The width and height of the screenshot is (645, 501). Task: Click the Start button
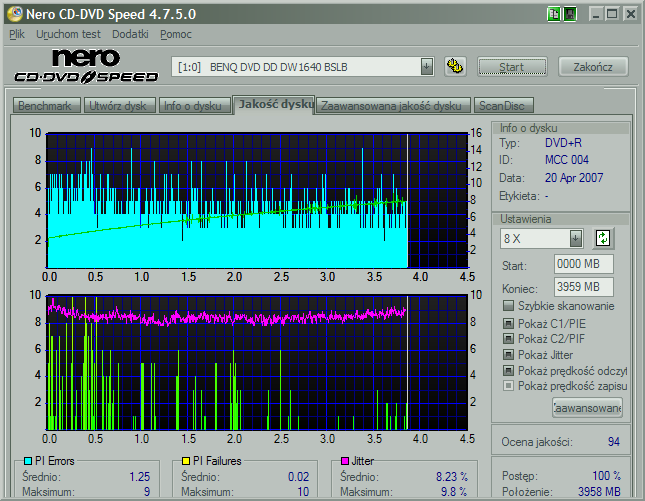coord(512,67)
